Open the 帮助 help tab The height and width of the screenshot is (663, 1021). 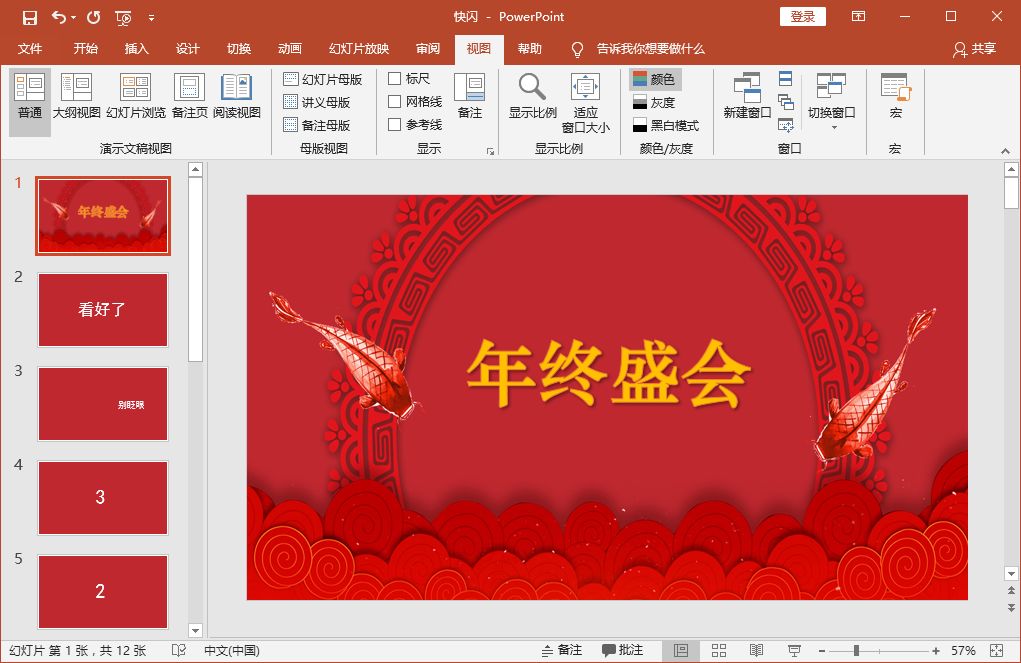click(530, 49)
